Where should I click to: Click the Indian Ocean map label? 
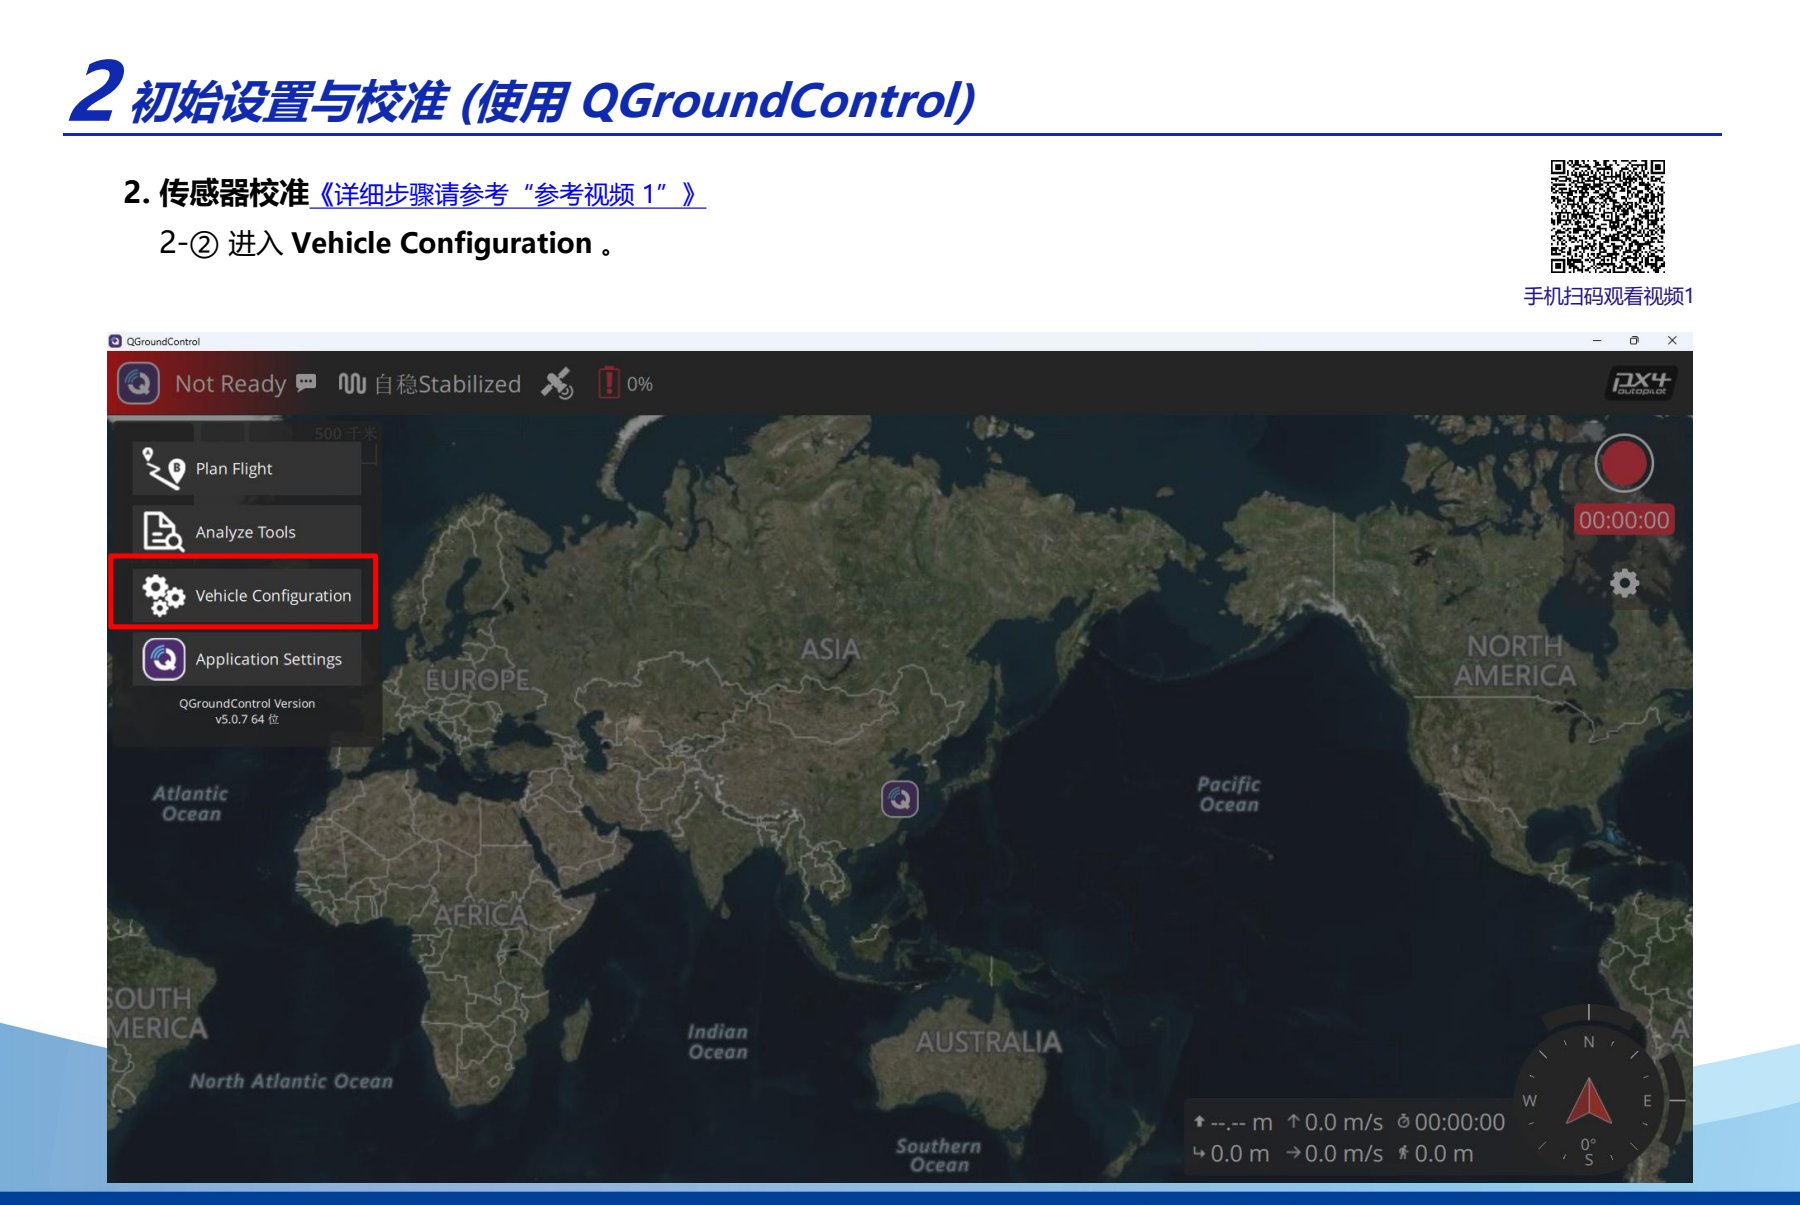click(718, 1041)
